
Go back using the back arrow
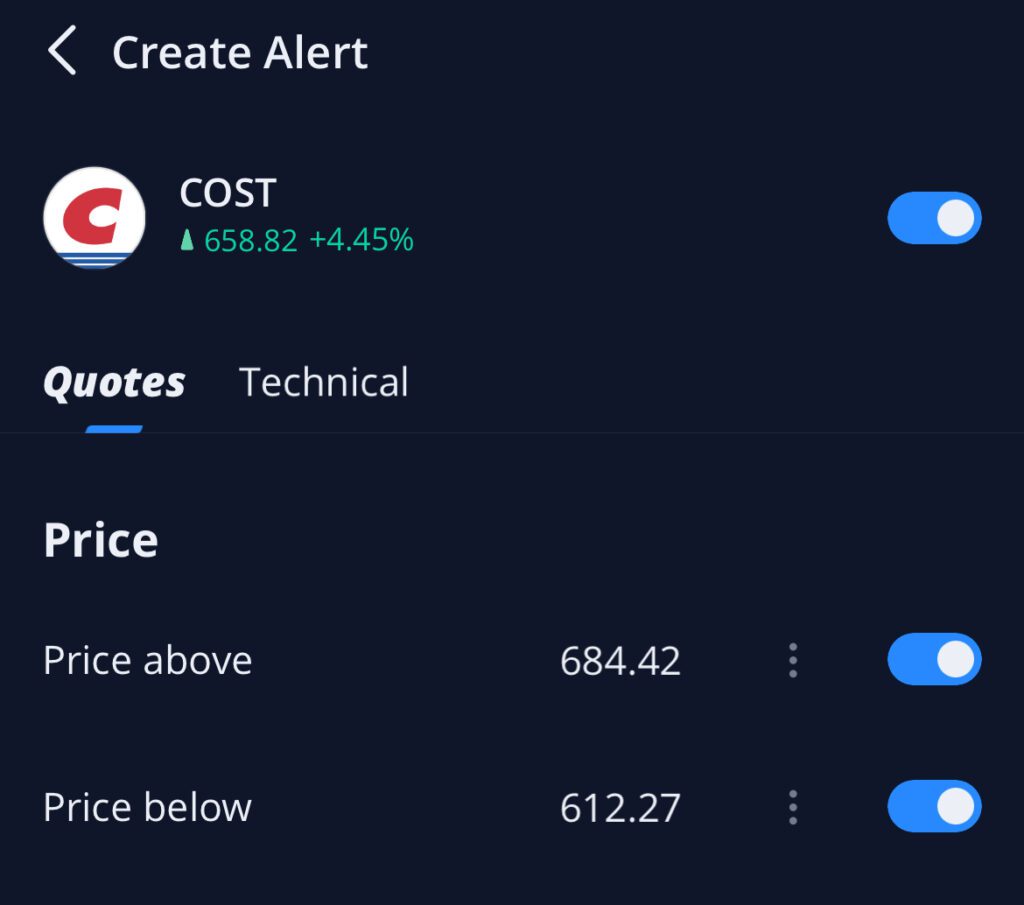coord(62,52)
